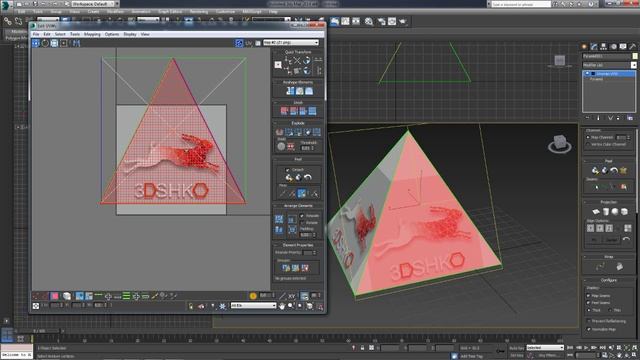Screen dimensions: 640x360
Task: Select Pyramid entry in modifier stack
Action: 596,79
